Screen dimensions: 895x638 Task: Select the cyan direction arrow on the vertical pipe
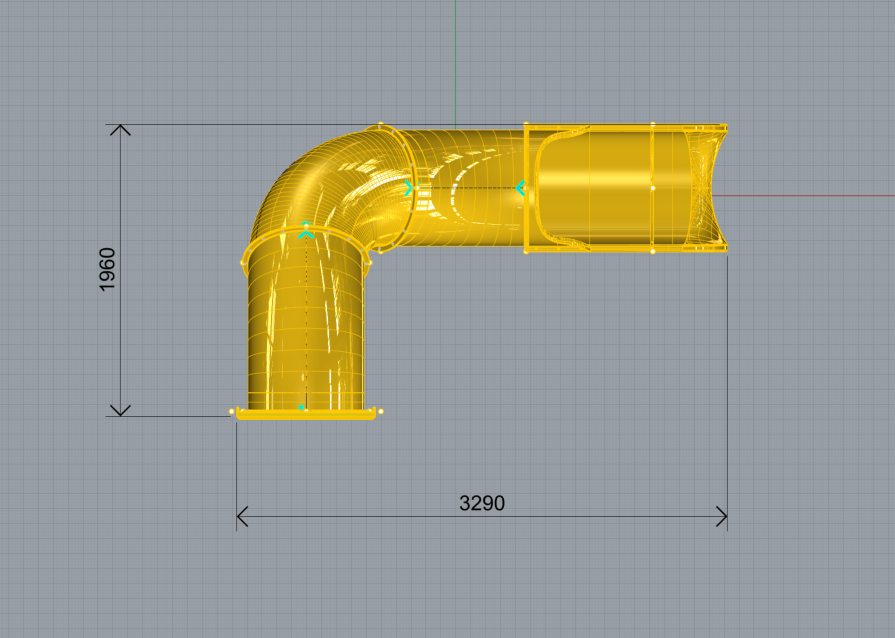tap(306, 231)
